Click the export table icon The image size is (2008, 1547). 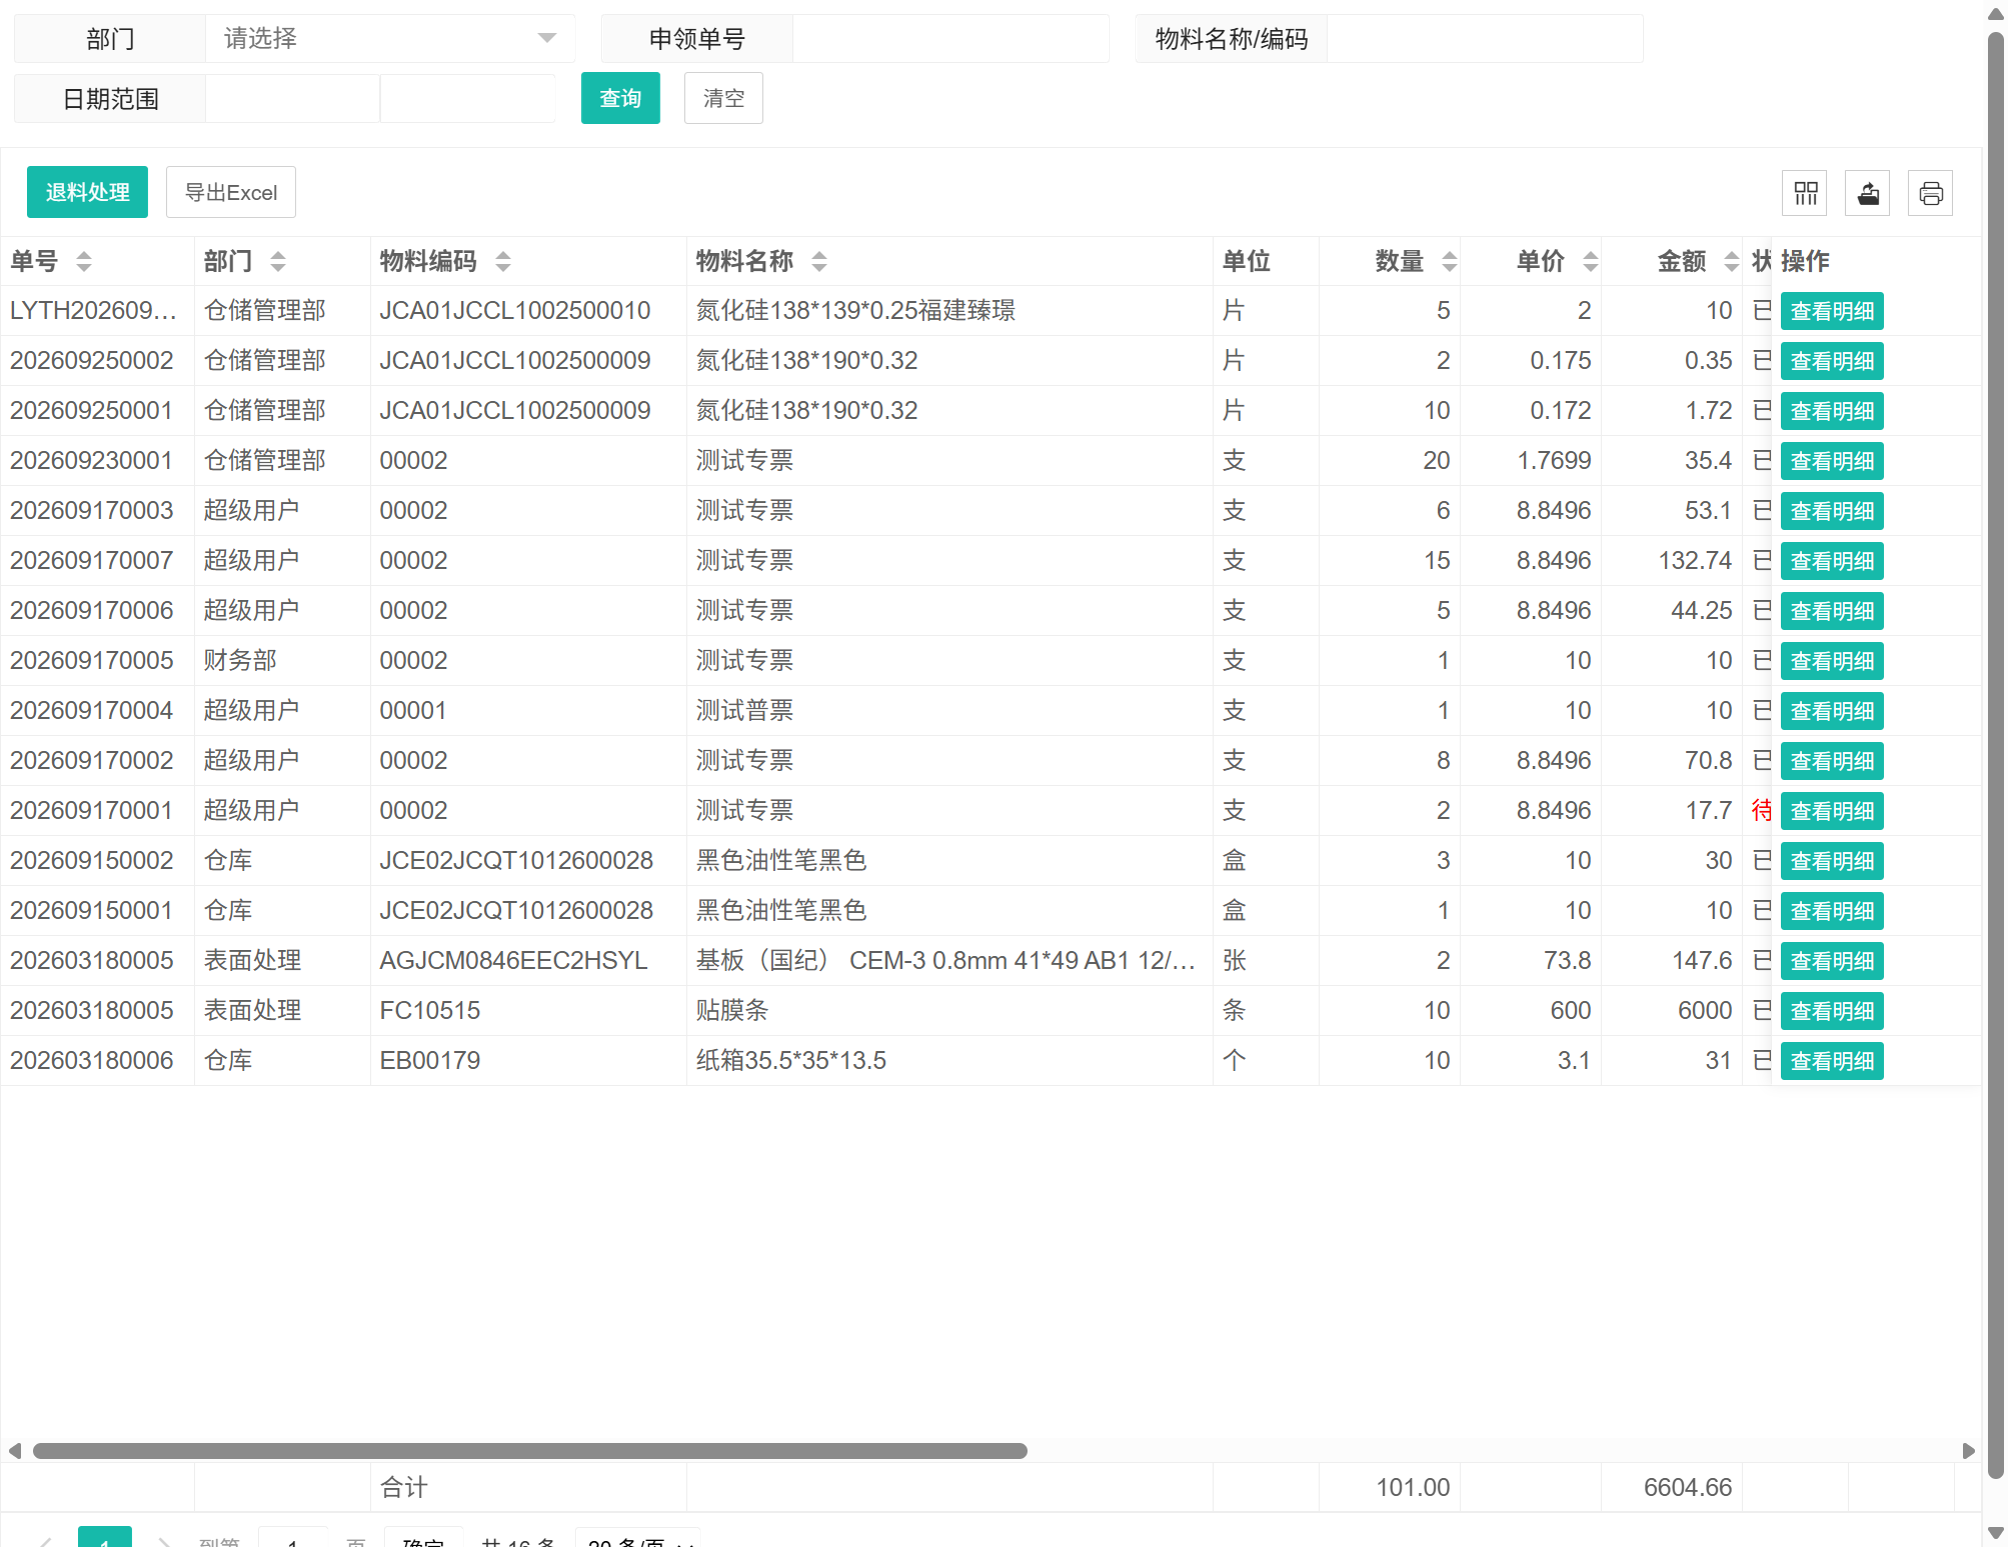[1867, 193]
